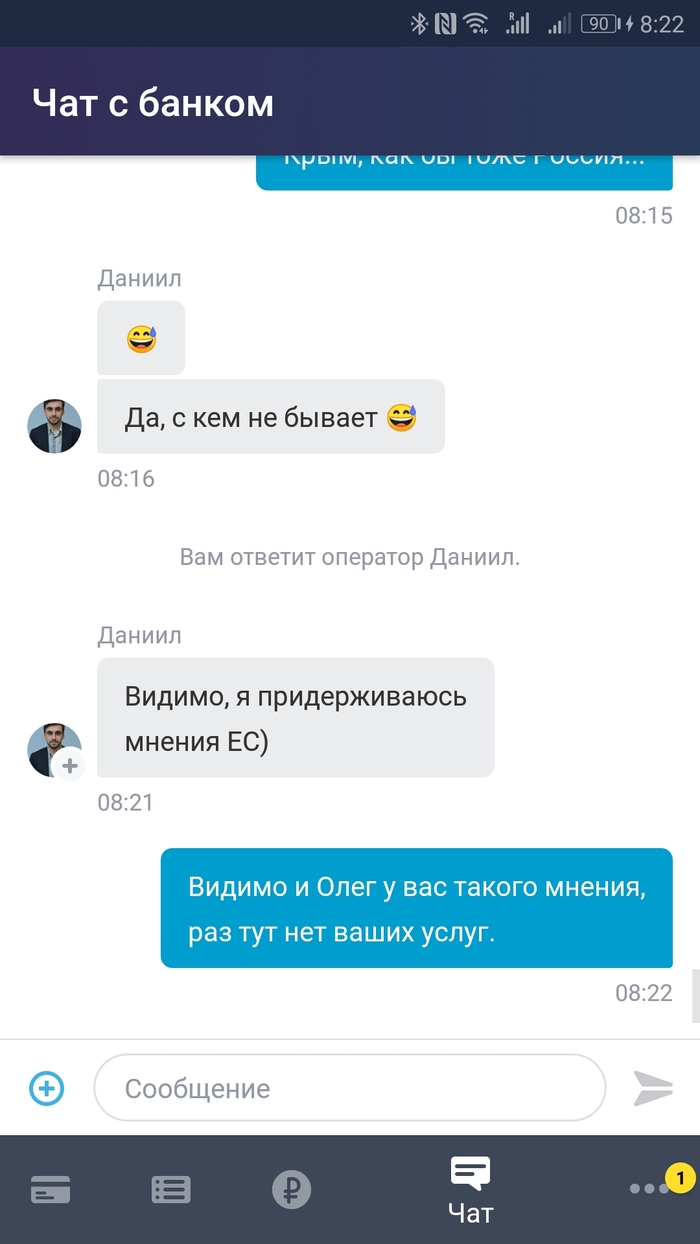This screenshot has width=700, height=1244.
Task: Tap the partially hidden blue message about Крым
Action: click(465, 172)
